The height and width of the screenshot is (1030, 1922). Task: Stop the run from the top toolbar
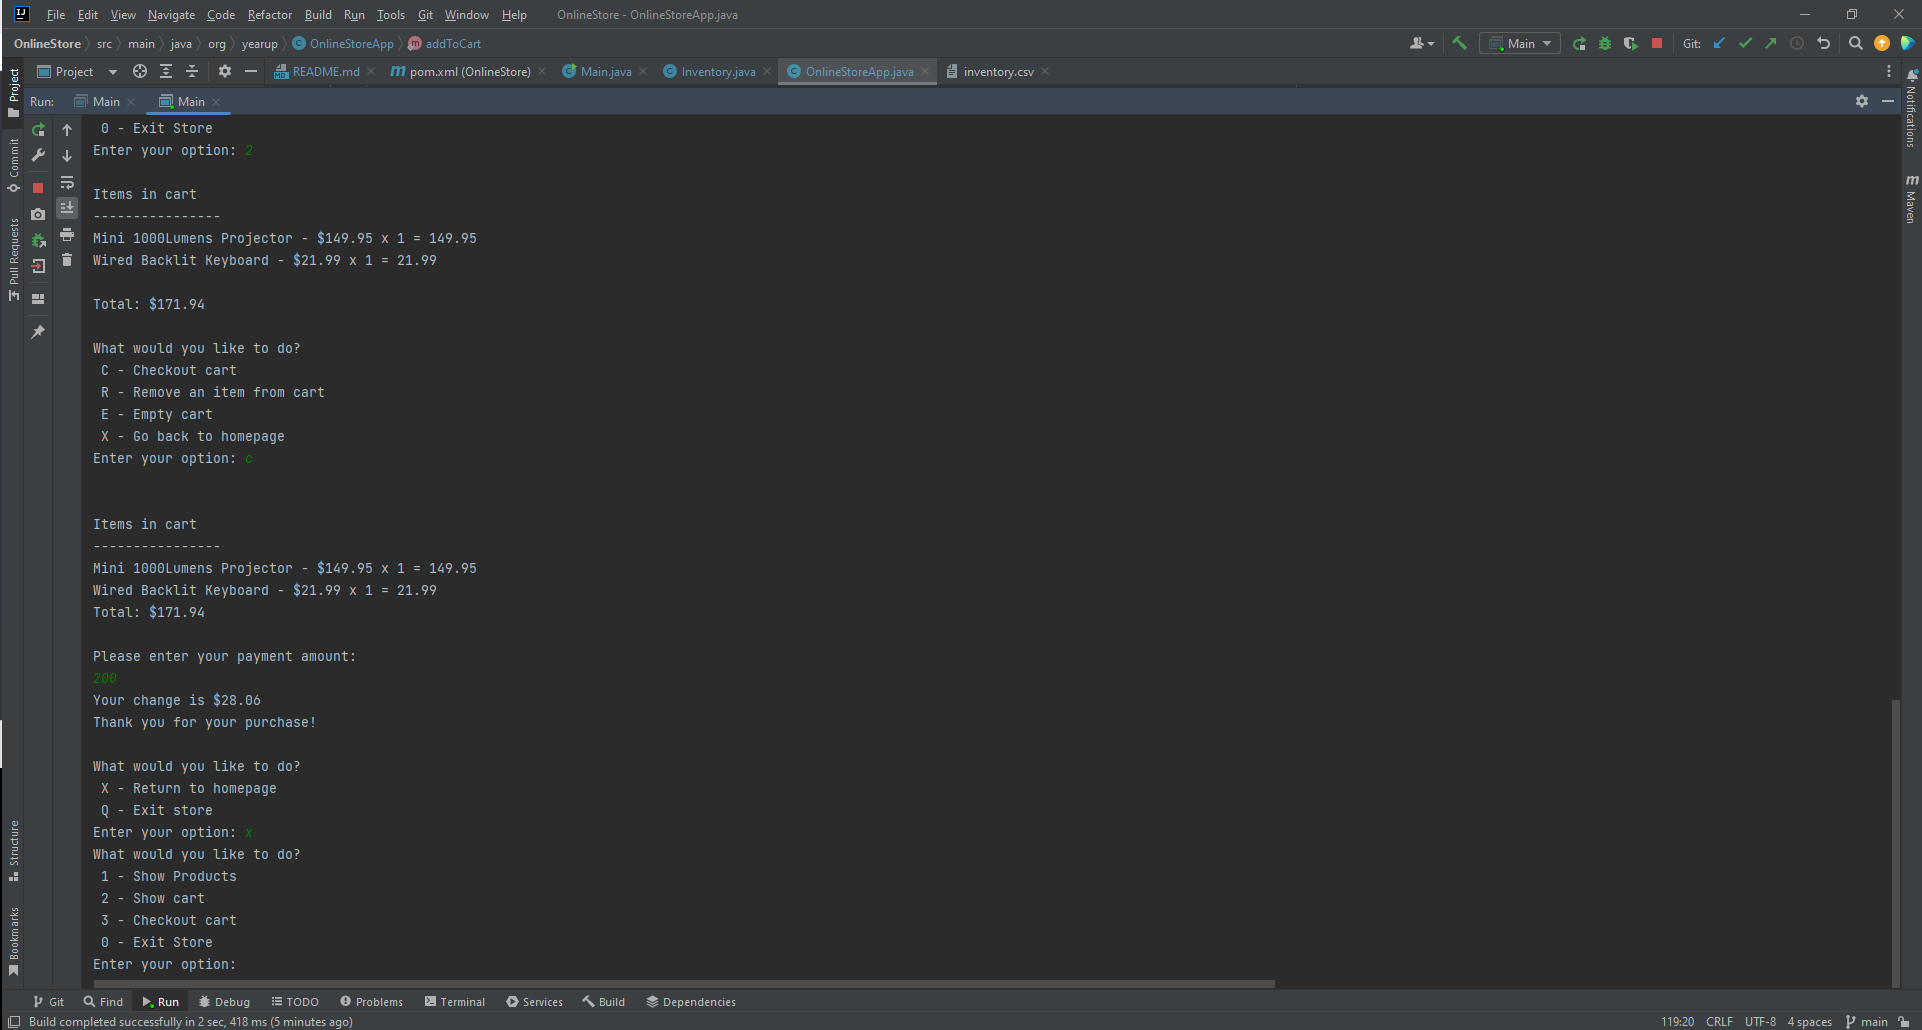[x=1657, y=43]
